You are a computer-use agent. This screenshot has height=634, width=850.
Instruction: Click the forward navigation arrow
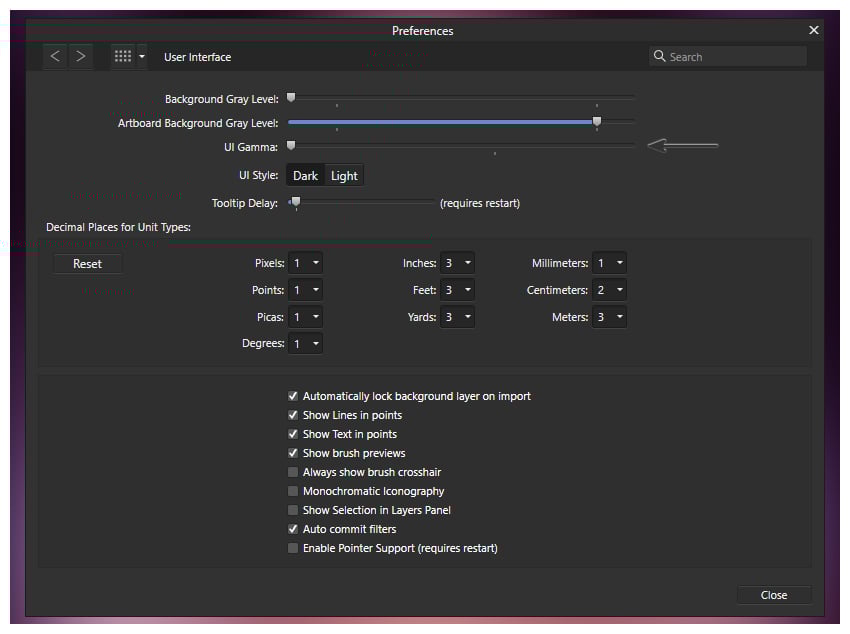click(81, 56)
